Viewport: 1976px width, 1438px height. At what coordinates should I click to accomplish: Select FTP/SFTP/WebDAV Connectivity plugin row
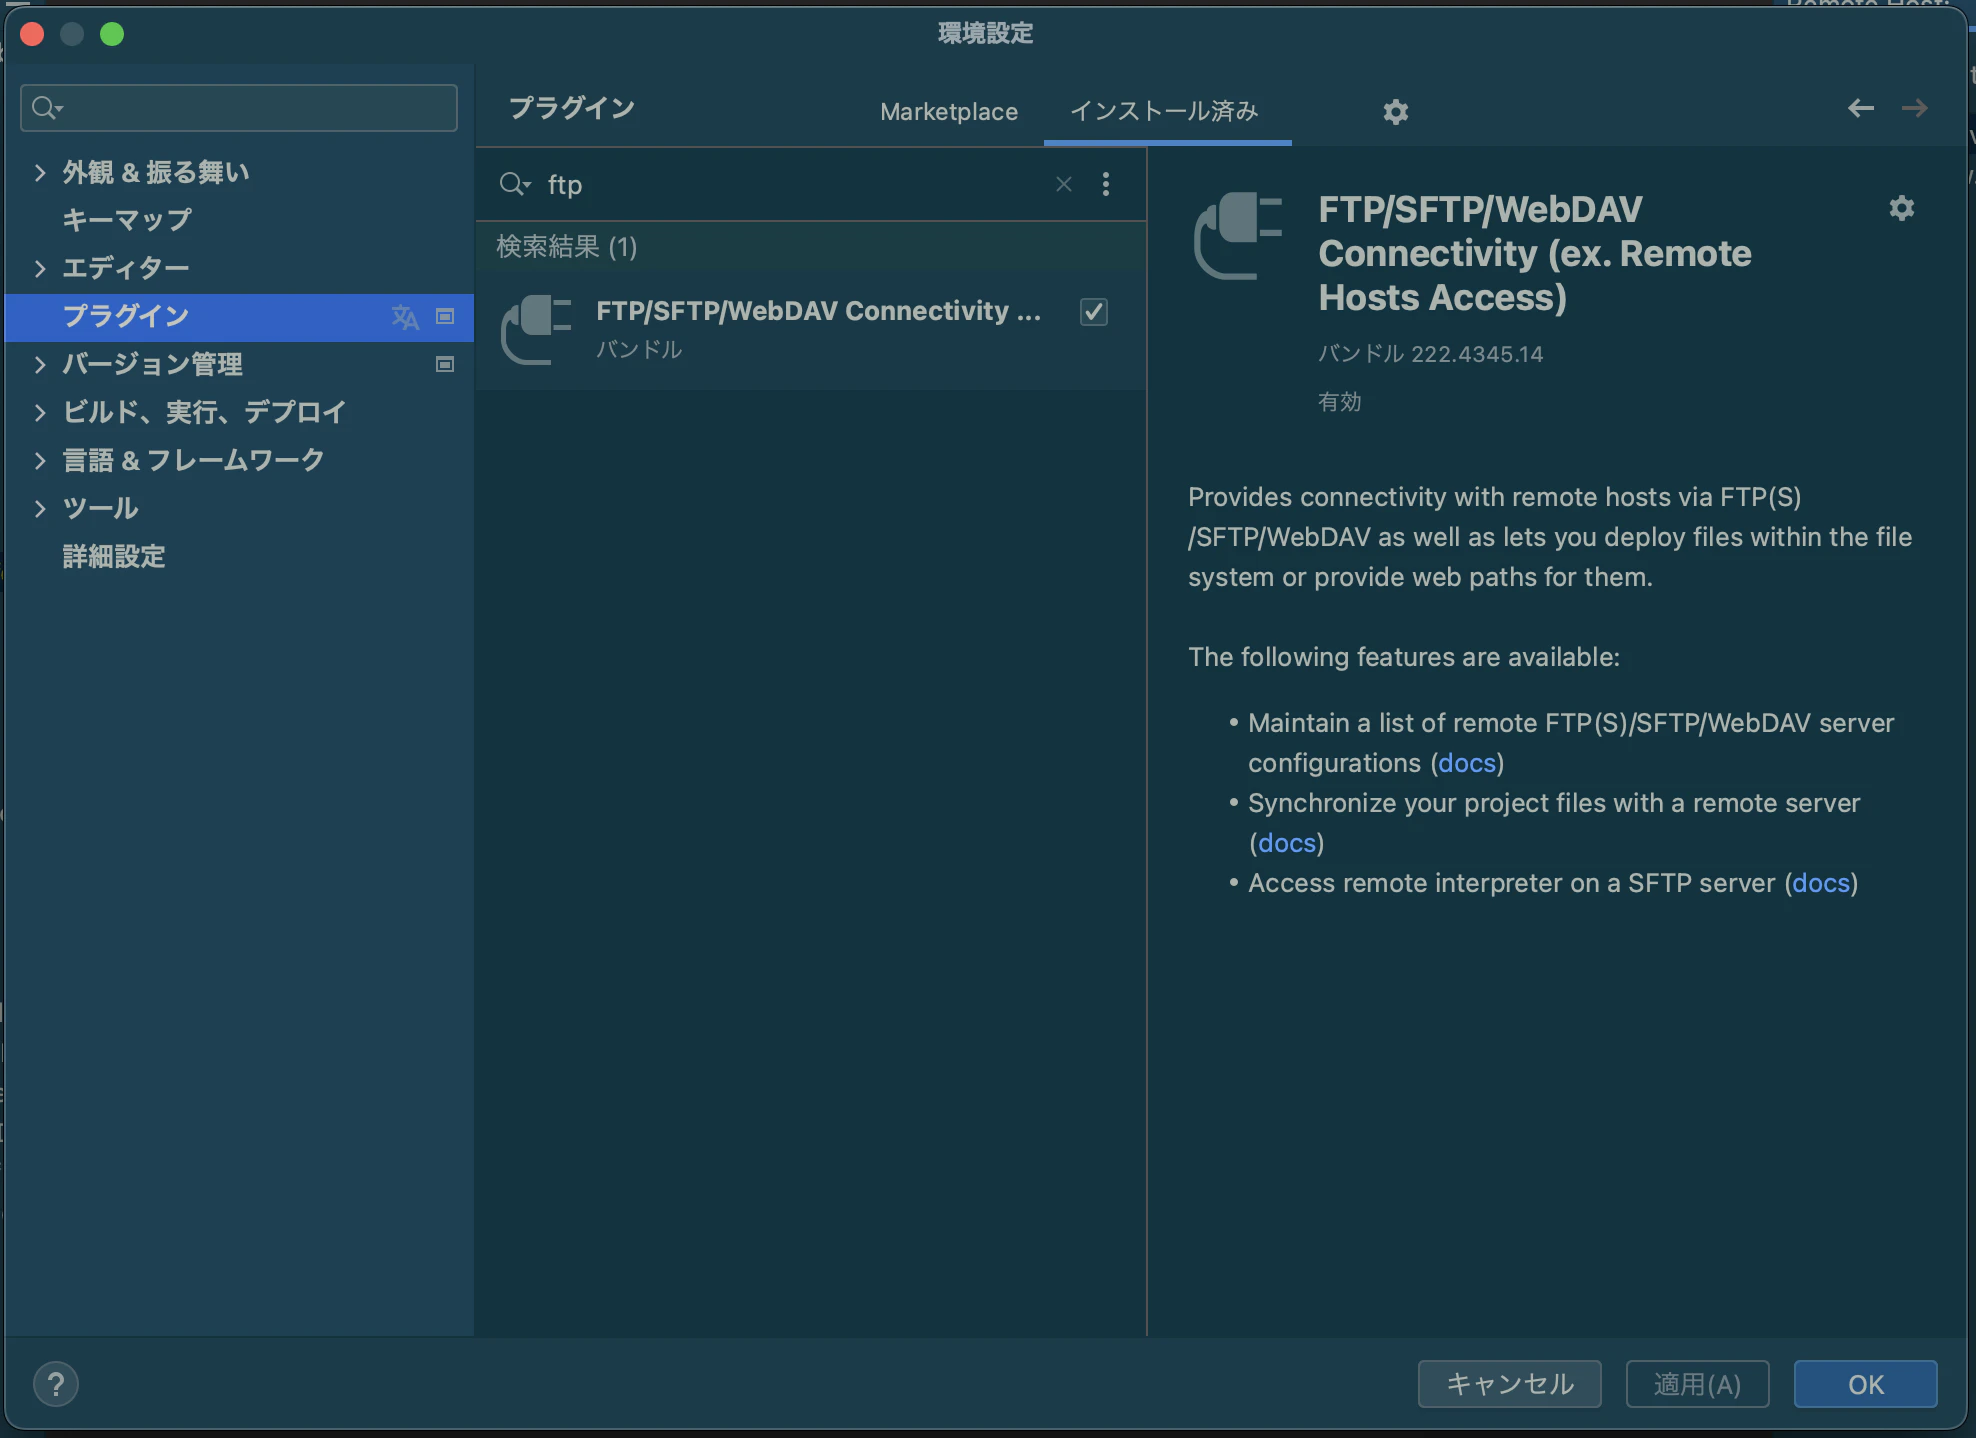click(811, 330)
